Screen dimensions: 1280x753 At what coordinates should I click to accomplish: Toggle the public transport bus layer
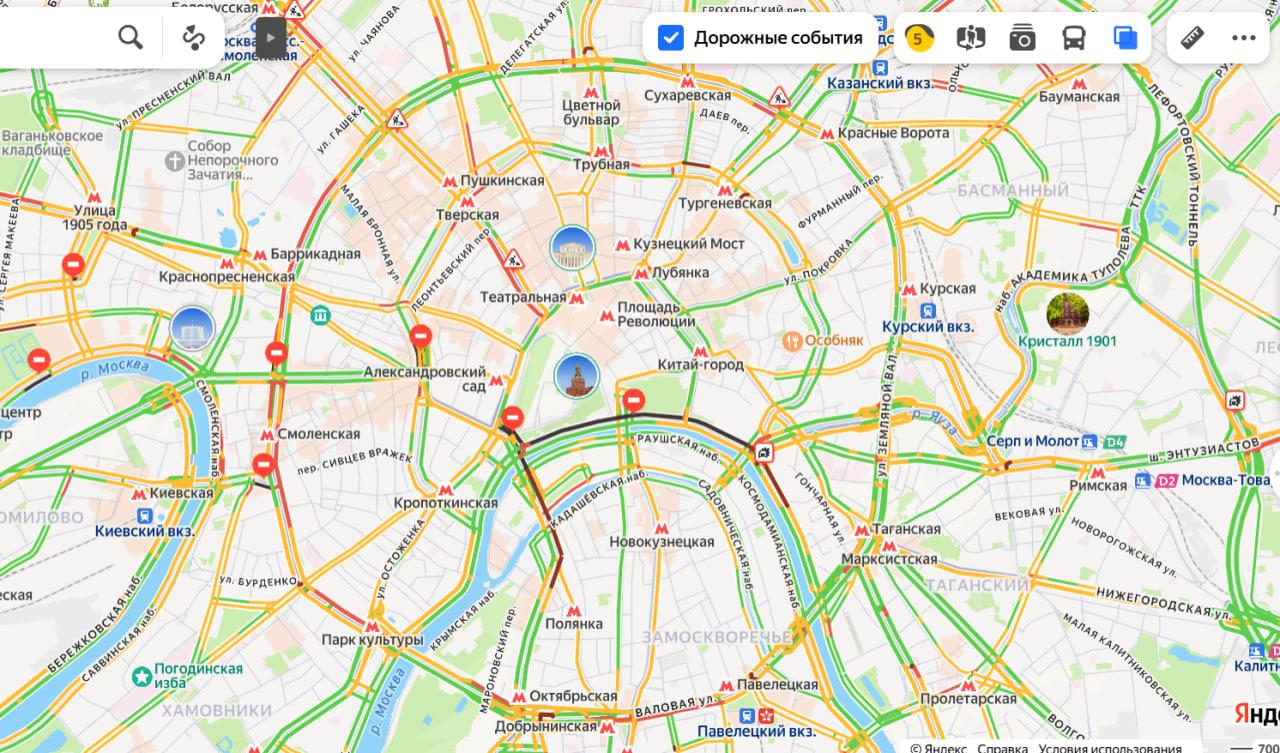[x=1074, y=38]
